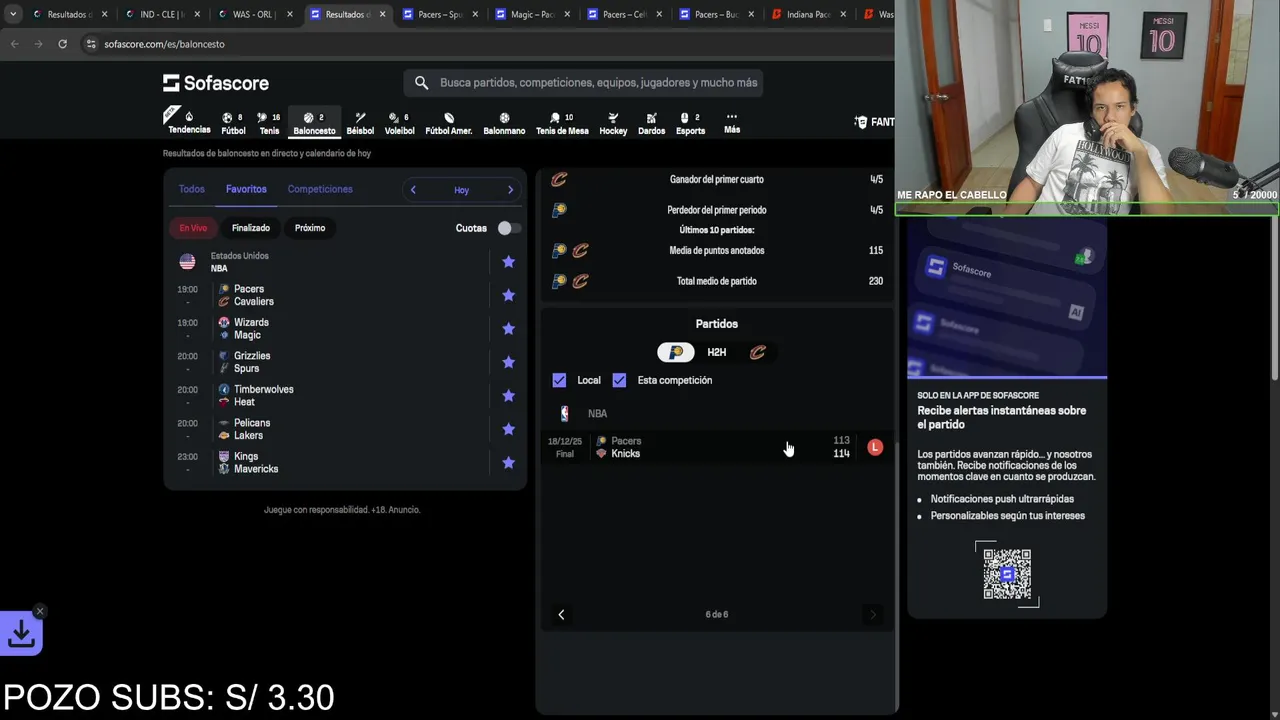Screen dimensions: 1280x720
Task: Toggle favorite star for Timberwolves Heat
Action: tap(508, 396)
